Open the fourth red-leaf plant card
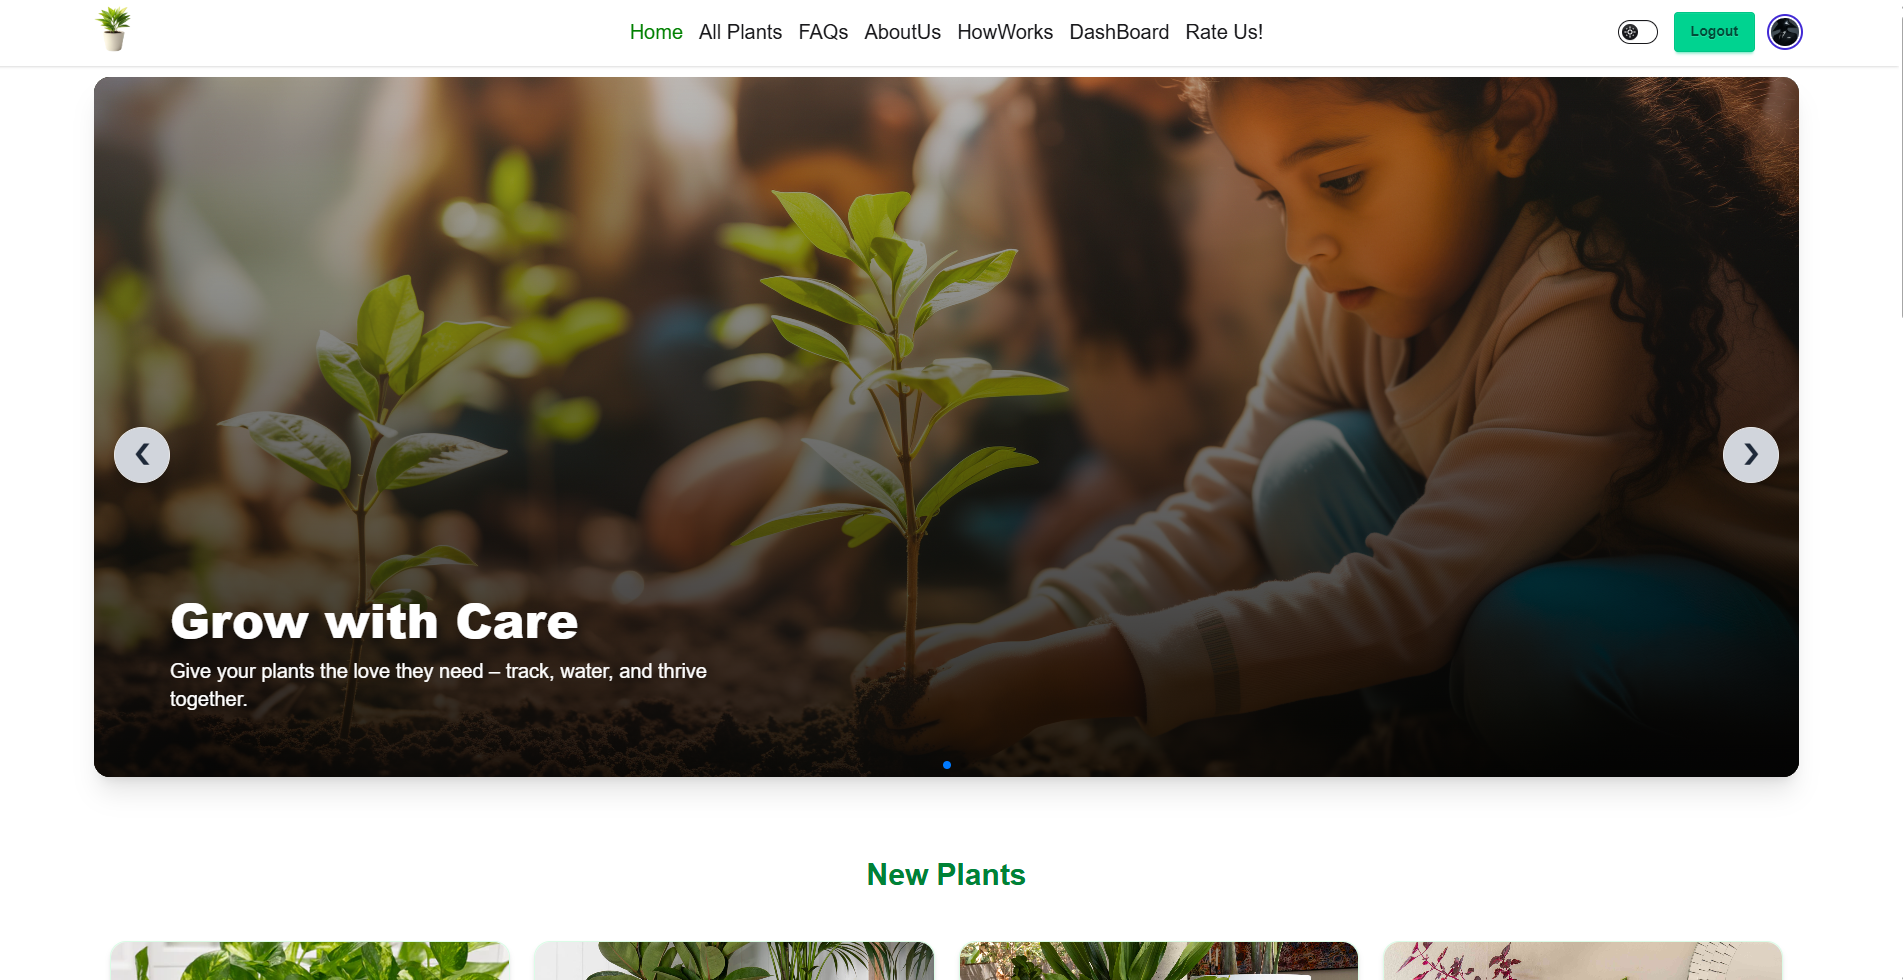Image resolution: width=1903 pixels, height=980 pixels. [x=1583, y=961]
